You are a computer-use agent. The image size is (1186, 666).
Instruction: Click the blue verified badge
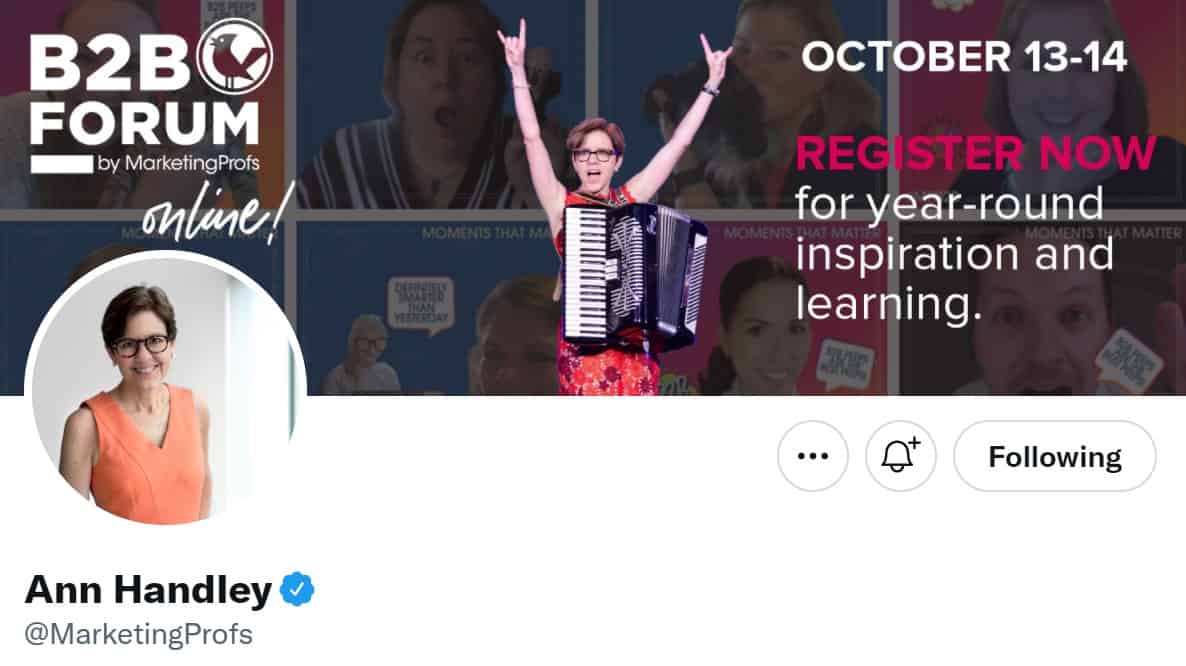297,590
